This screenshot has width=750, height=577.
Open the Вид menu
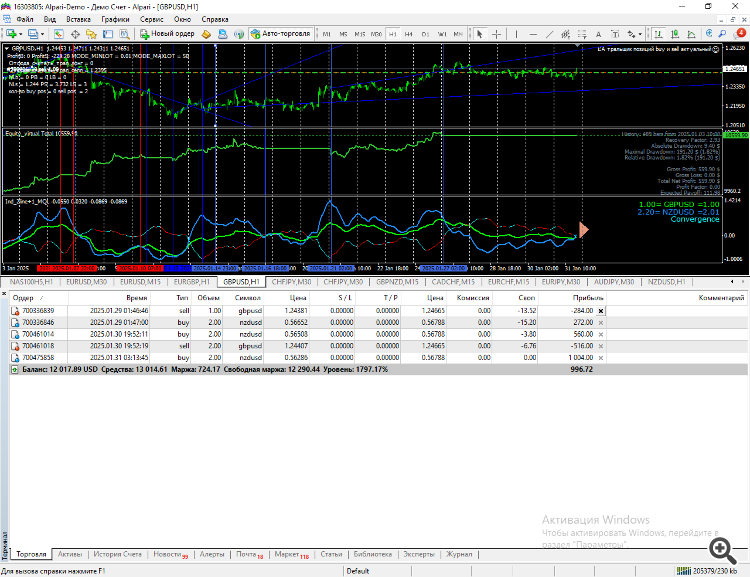click(50, 19)
